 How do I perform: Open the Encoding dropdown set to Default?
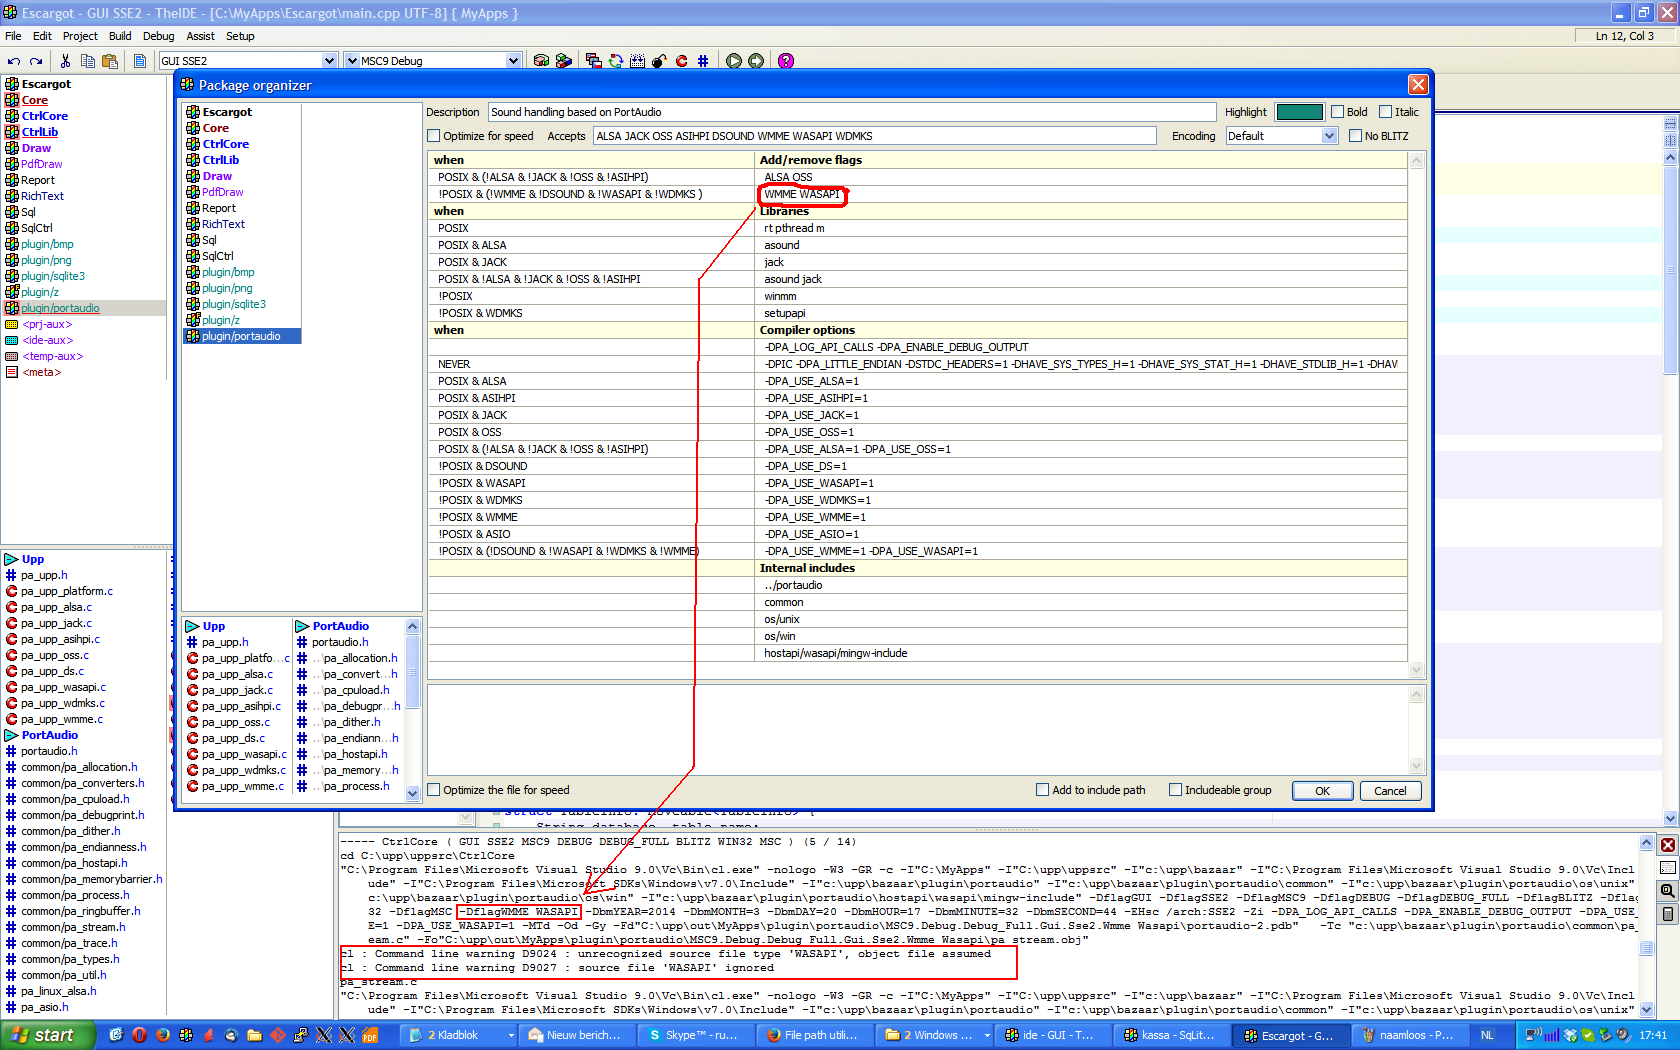click(x=1281, y=136)
